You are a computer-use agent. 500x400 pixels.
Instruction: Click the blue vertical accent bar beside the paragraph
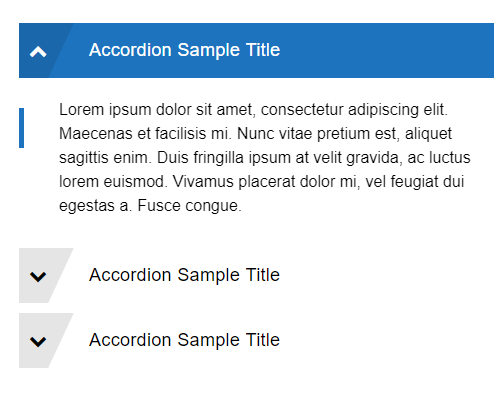[x=21, y=128]
